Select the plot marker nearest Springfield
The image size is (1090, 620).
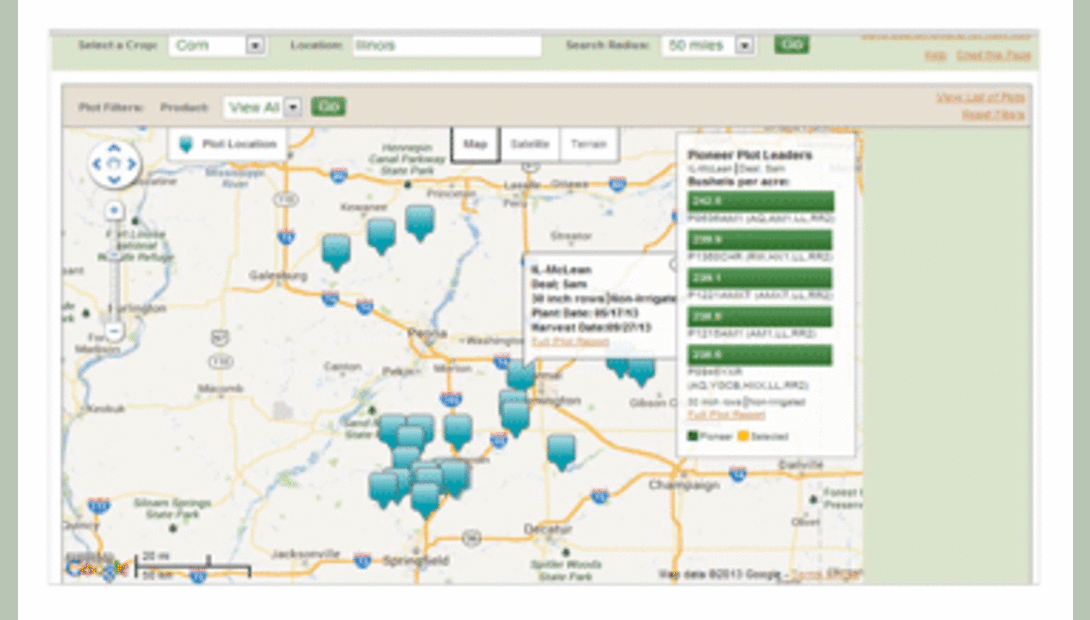pyautogui.click(x=425, y=500)
